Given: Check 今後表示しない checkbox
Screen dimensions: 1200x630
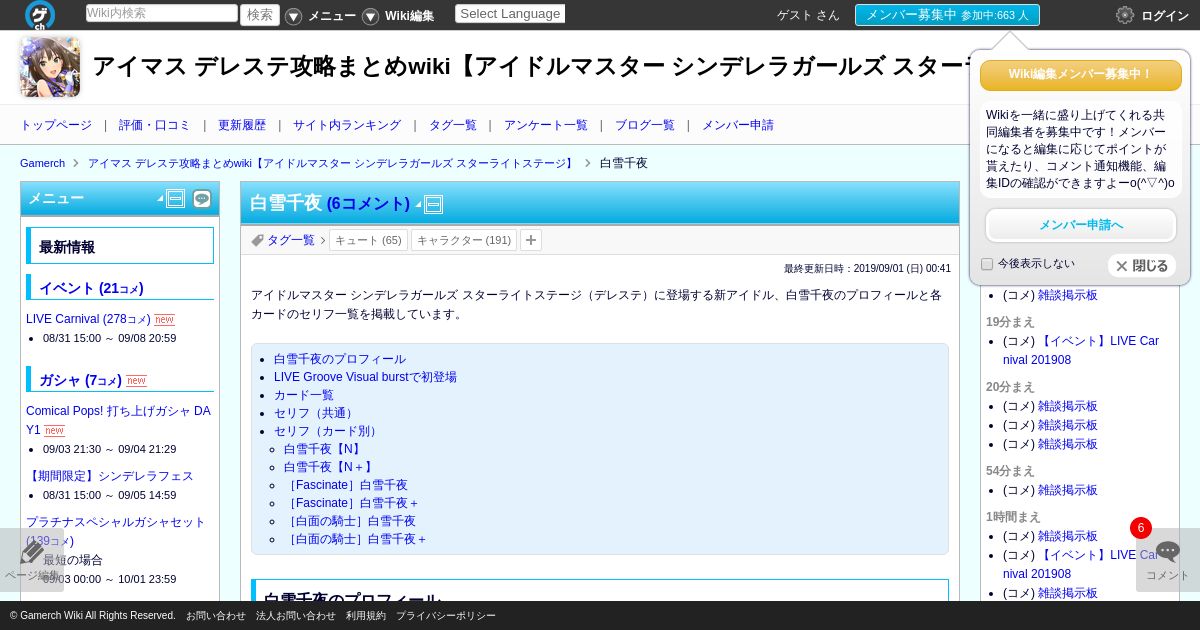Looking at the screenshot, I should [x=987, y=264].
